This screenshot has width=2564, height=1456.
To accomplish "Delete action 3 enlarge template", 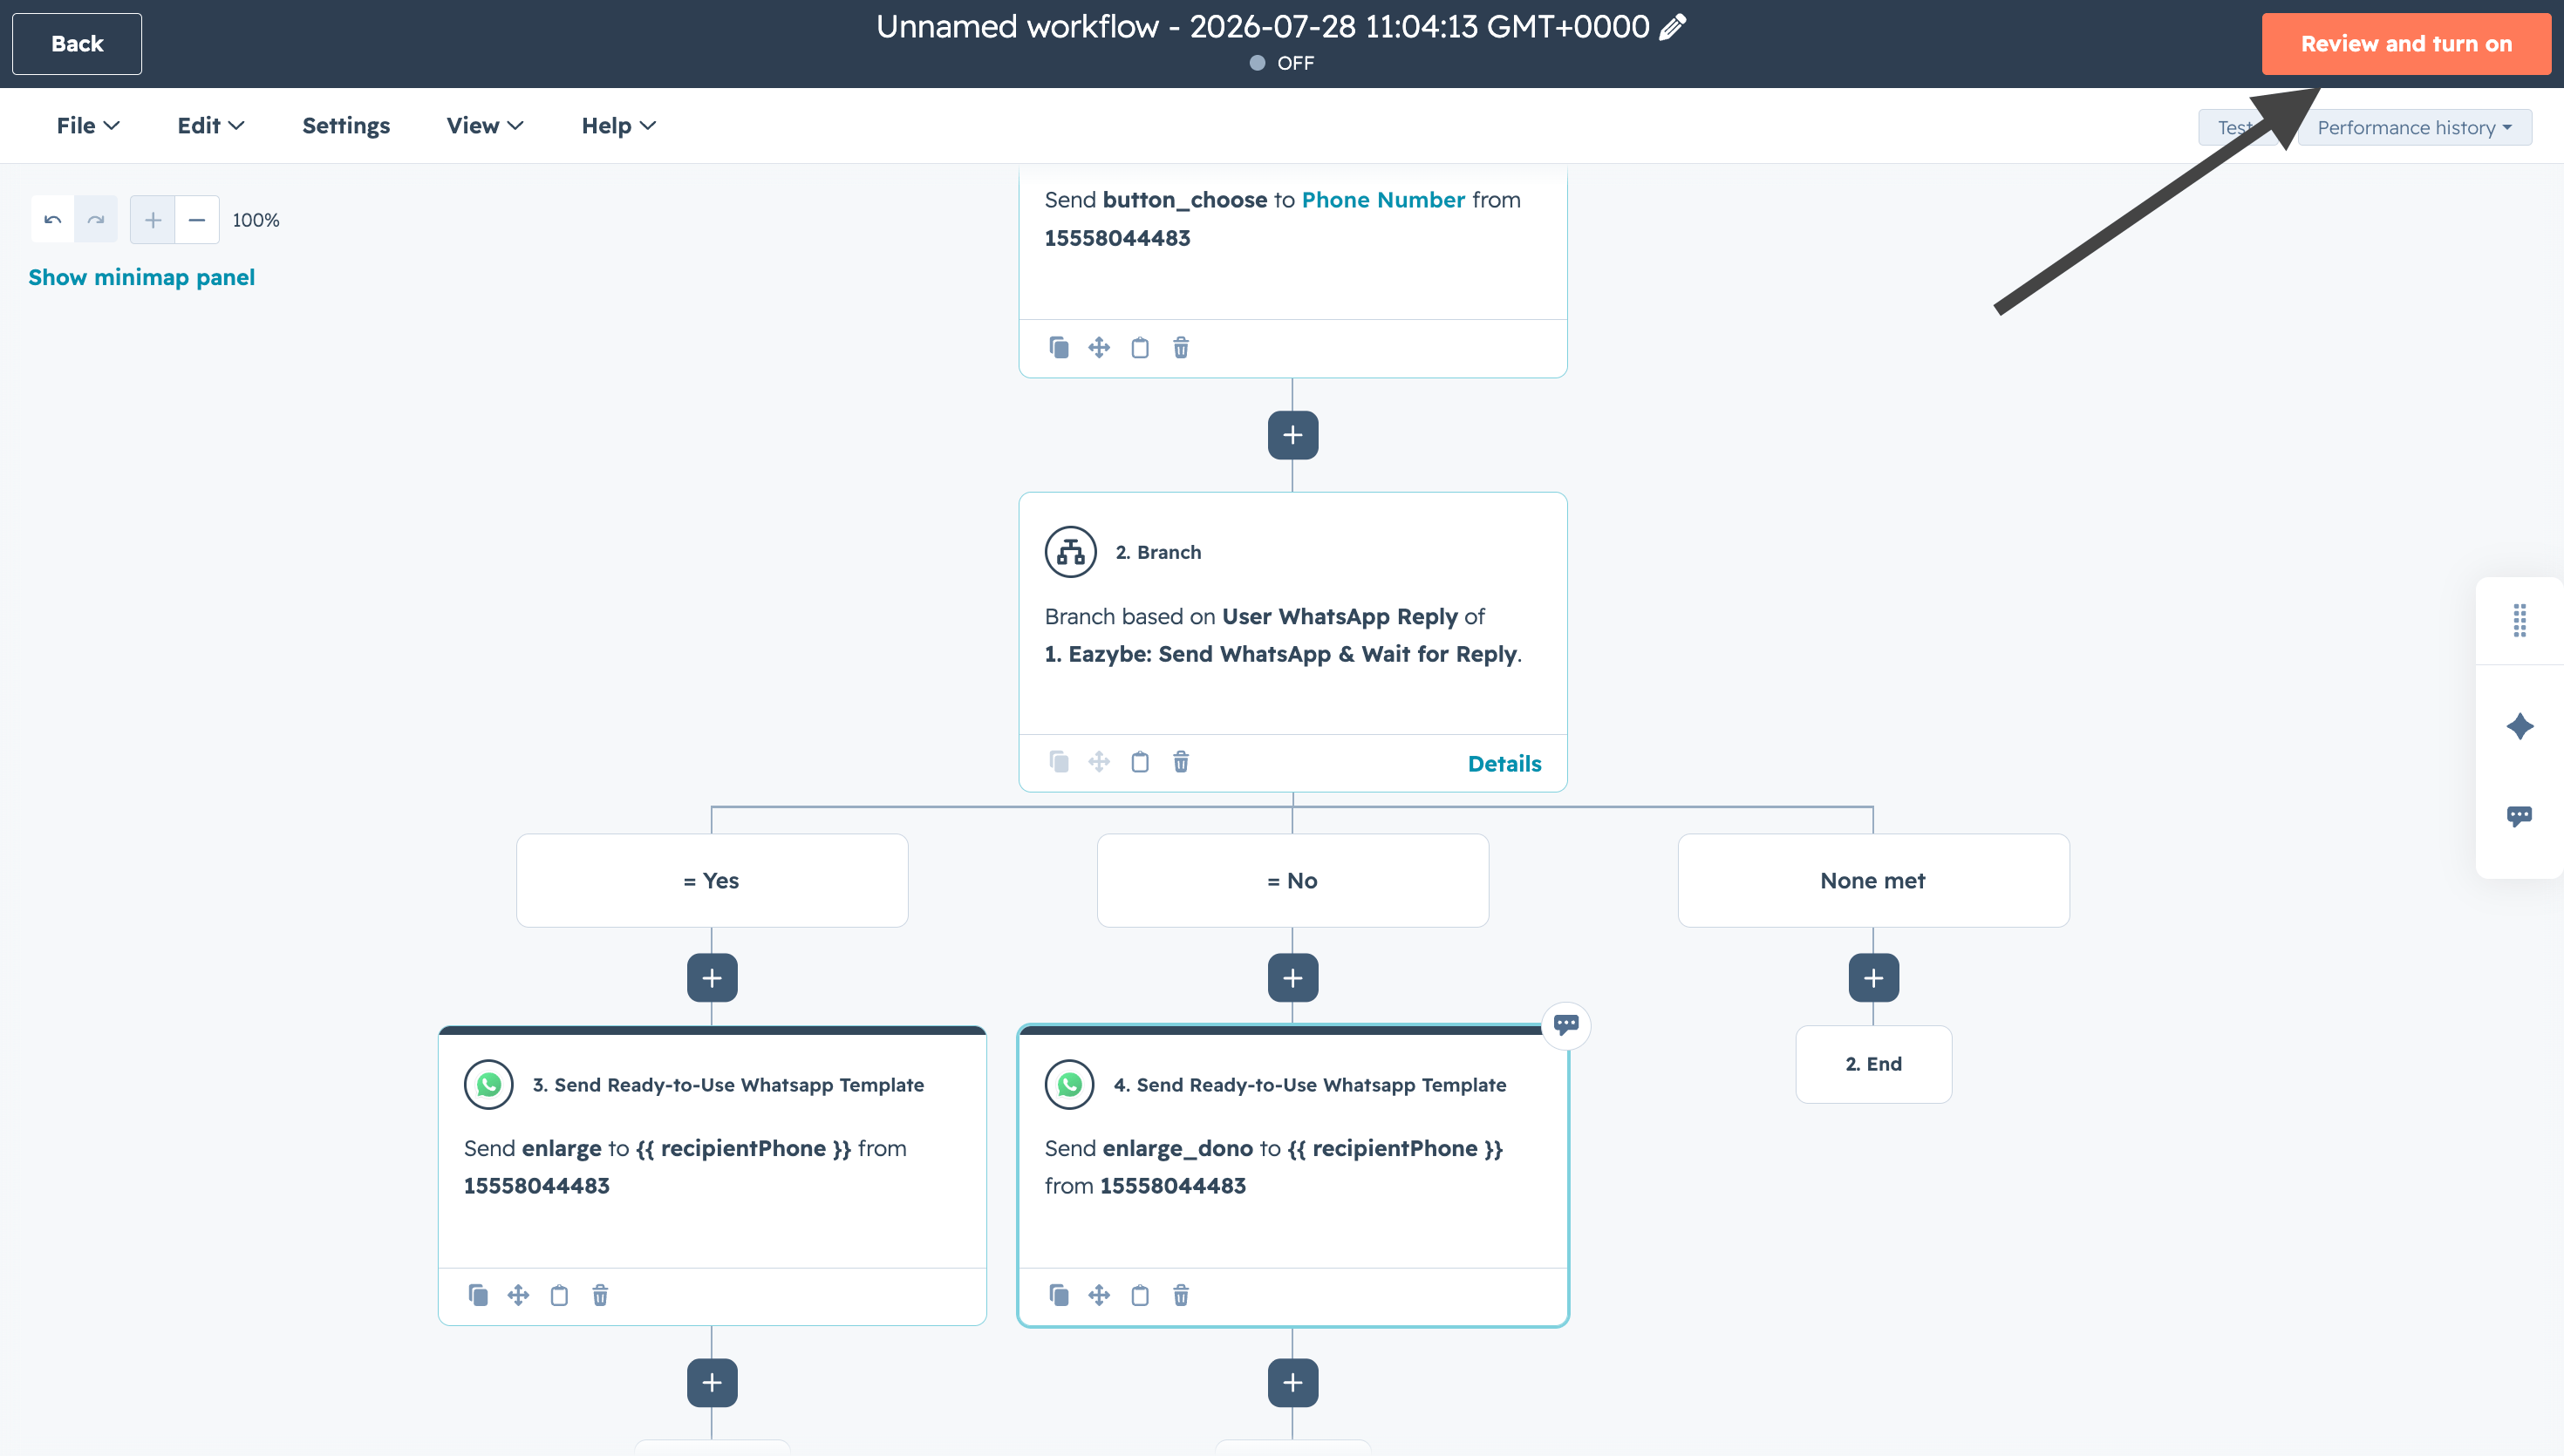I will (600, 1296).
